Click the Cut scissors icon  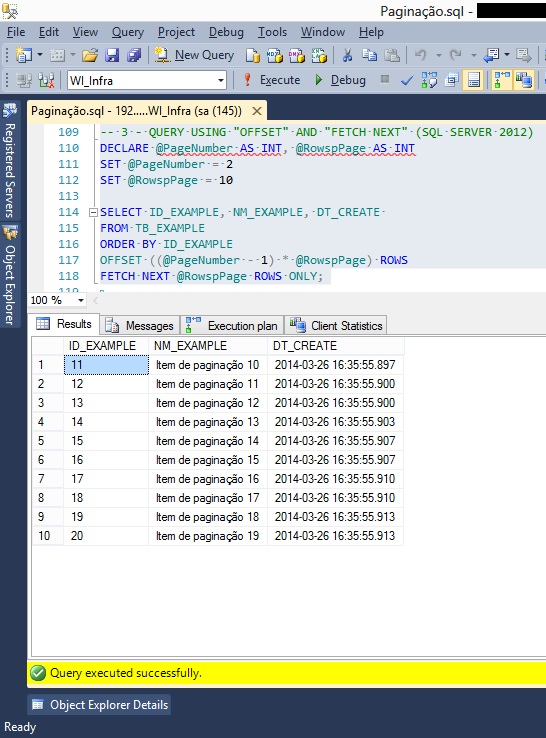(347, 55)
